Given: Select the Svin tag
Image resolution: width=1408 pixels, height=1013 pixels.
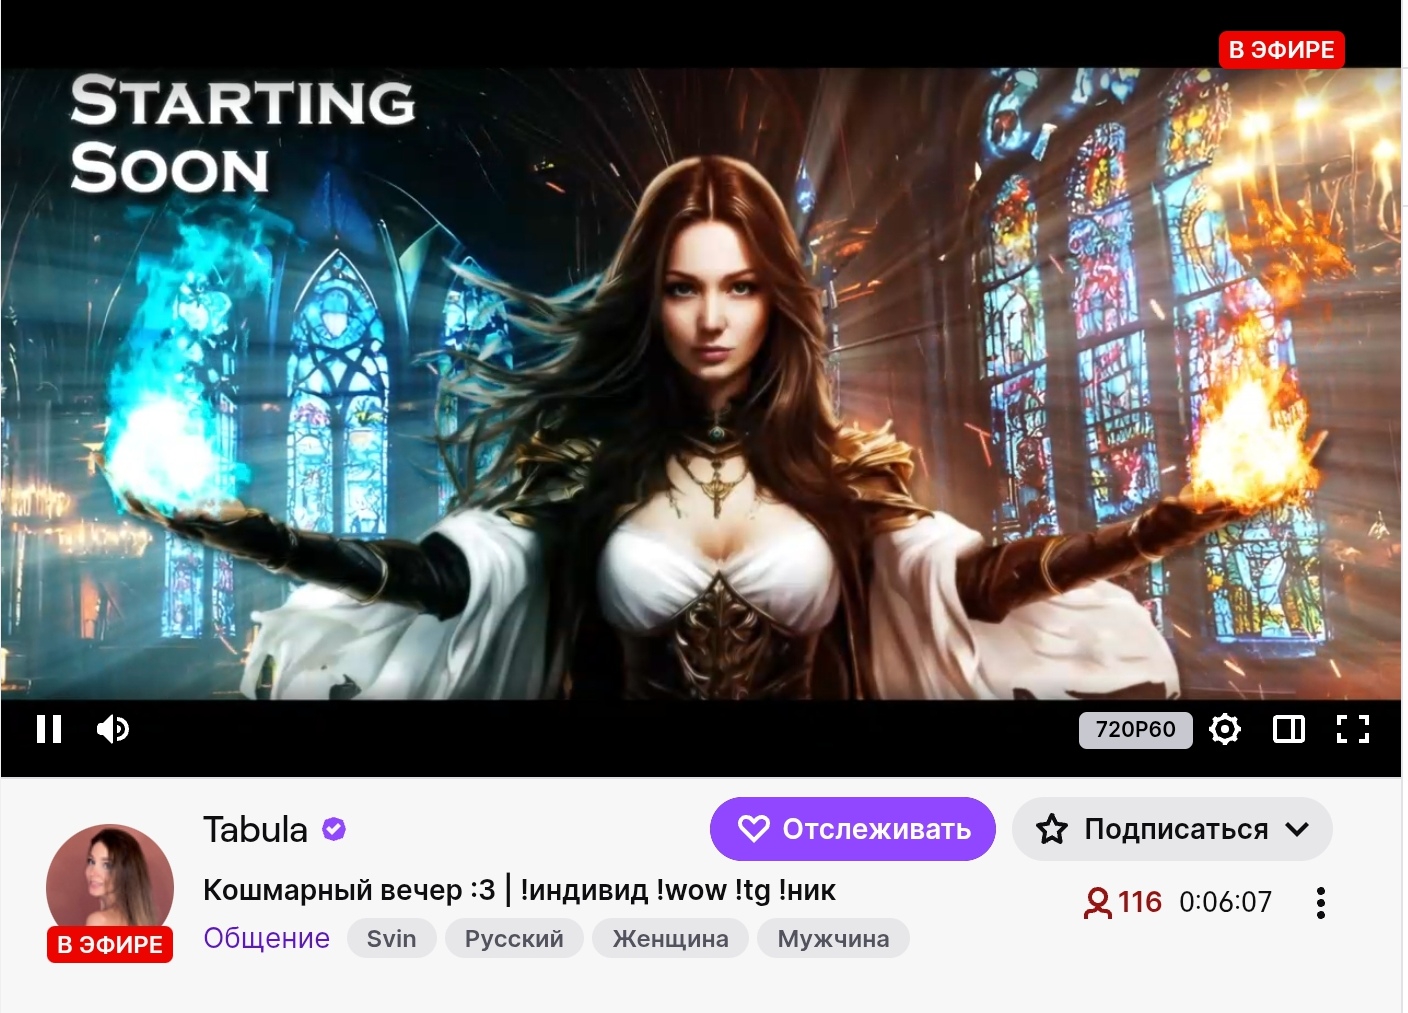Looking at the screenshot, I should [392, 939].
